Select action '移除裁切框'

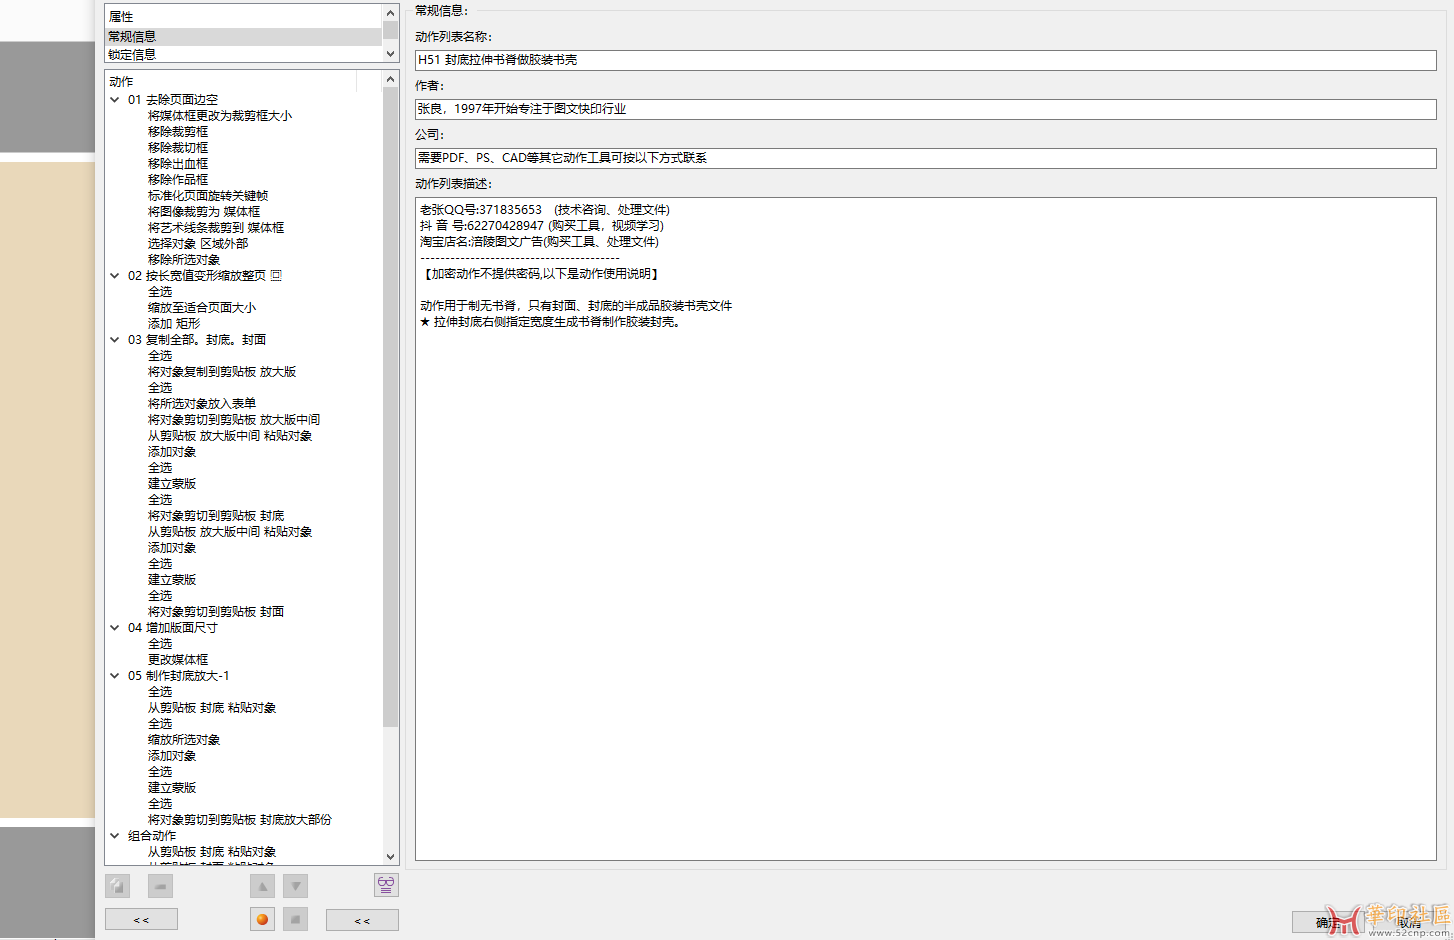[x=178, y=148]
